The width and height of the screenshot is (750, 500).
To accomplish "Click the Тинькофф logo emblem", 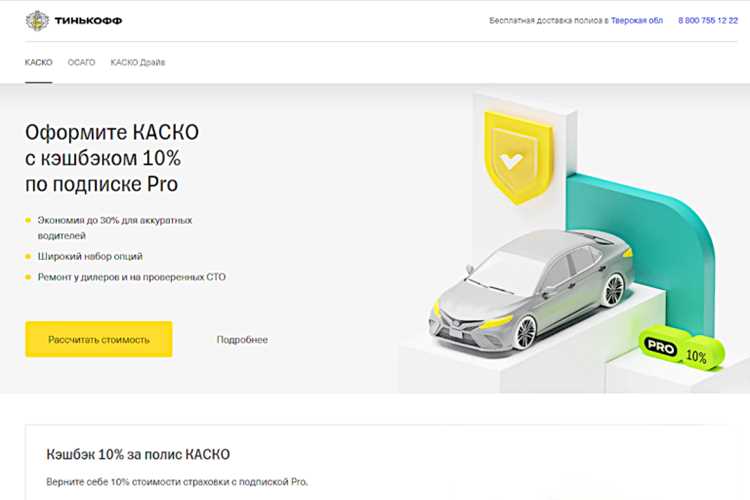I will click(x=37, y=21).
